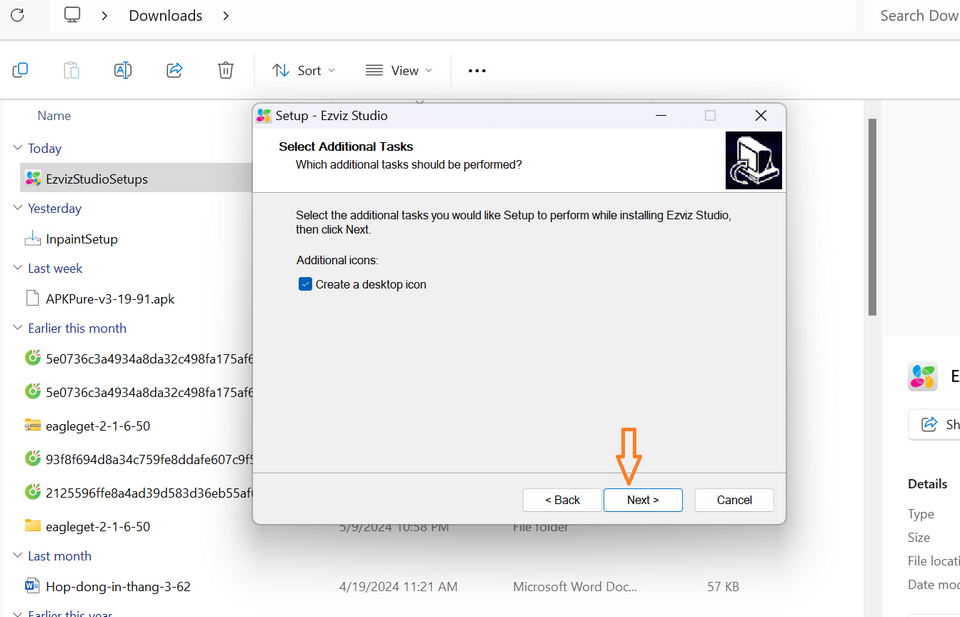Click the Cancel button in Setup
This screenshot has height=617, width=960.
click(734, 500)
